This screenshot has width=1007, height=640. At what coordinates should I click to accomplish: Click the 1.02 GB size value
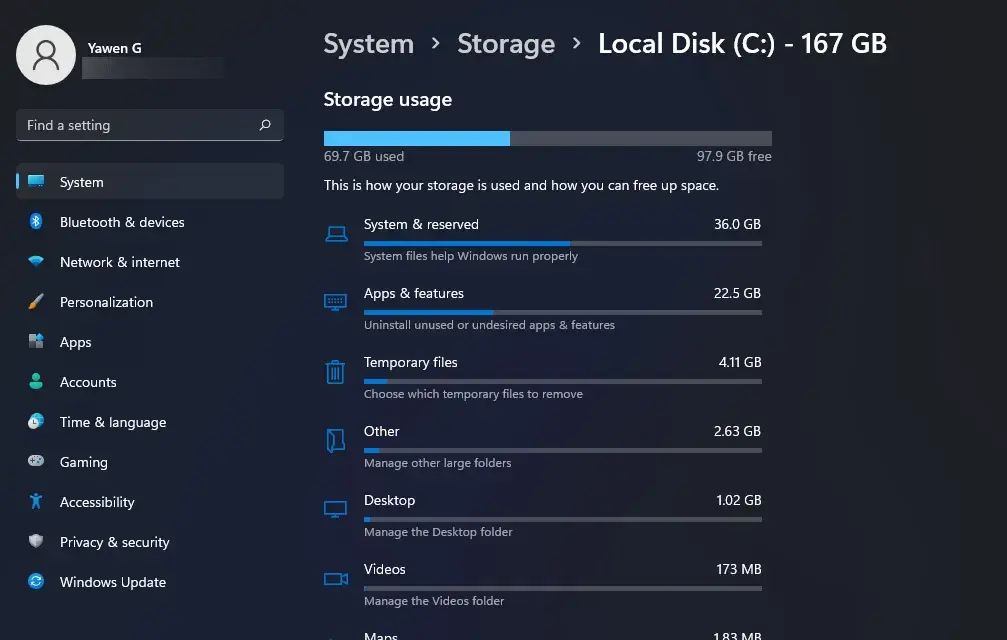tap(739, 500)
